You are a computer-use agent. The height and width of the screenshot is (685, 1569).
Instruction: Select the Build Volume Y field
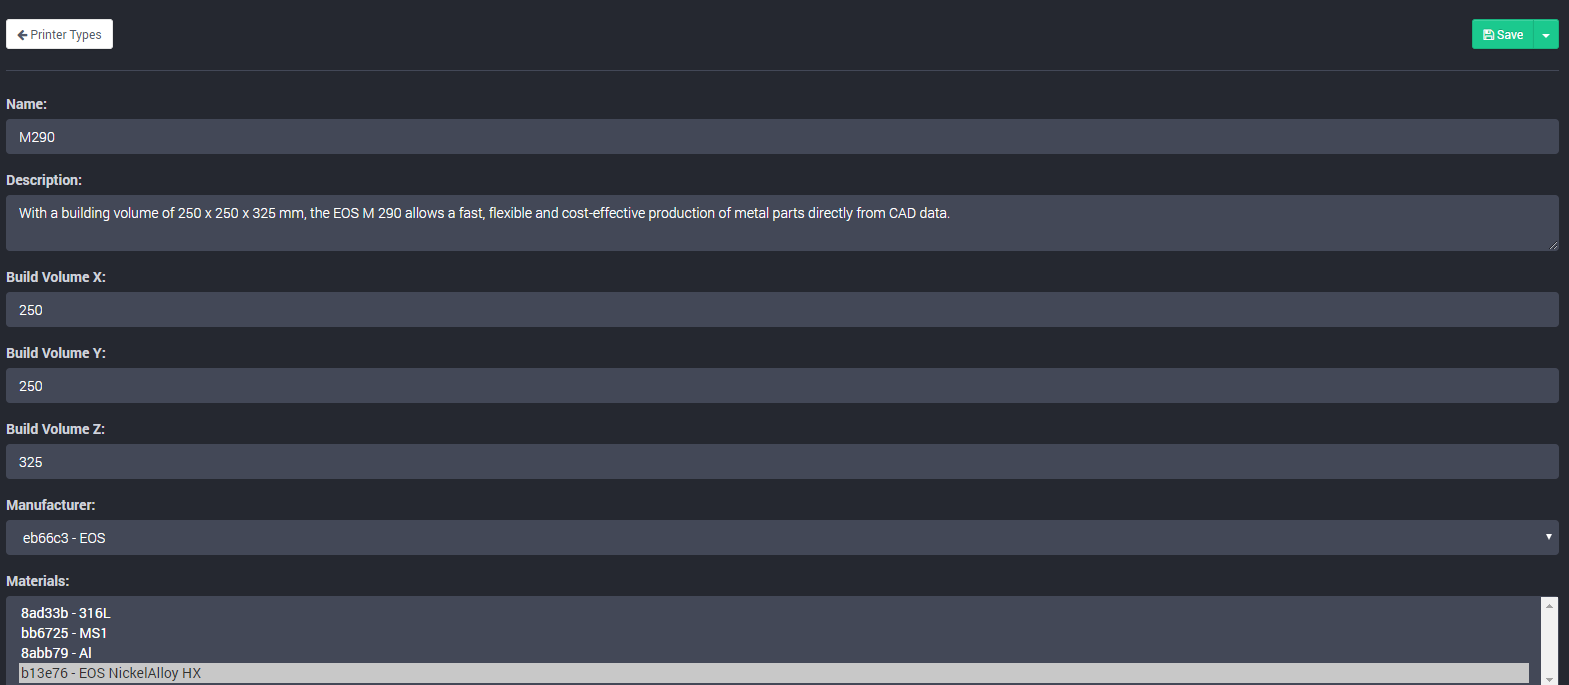click(782, 386)
